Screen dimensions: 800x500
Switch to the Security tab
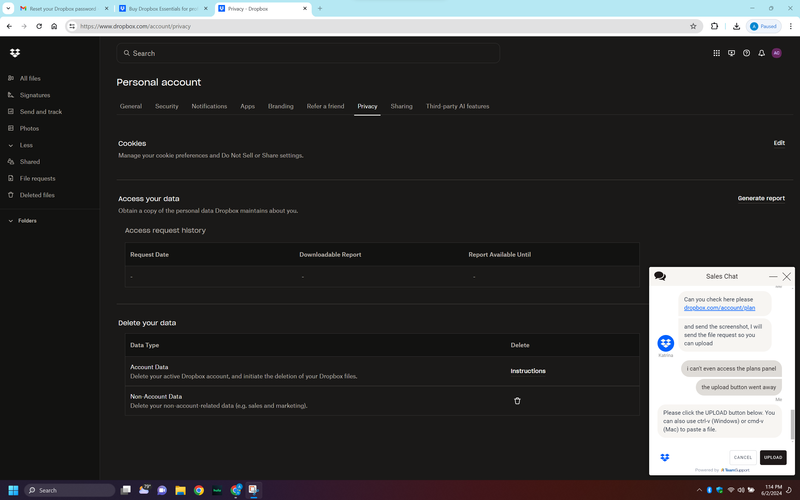pyautogui.click(x=167, y=106)
